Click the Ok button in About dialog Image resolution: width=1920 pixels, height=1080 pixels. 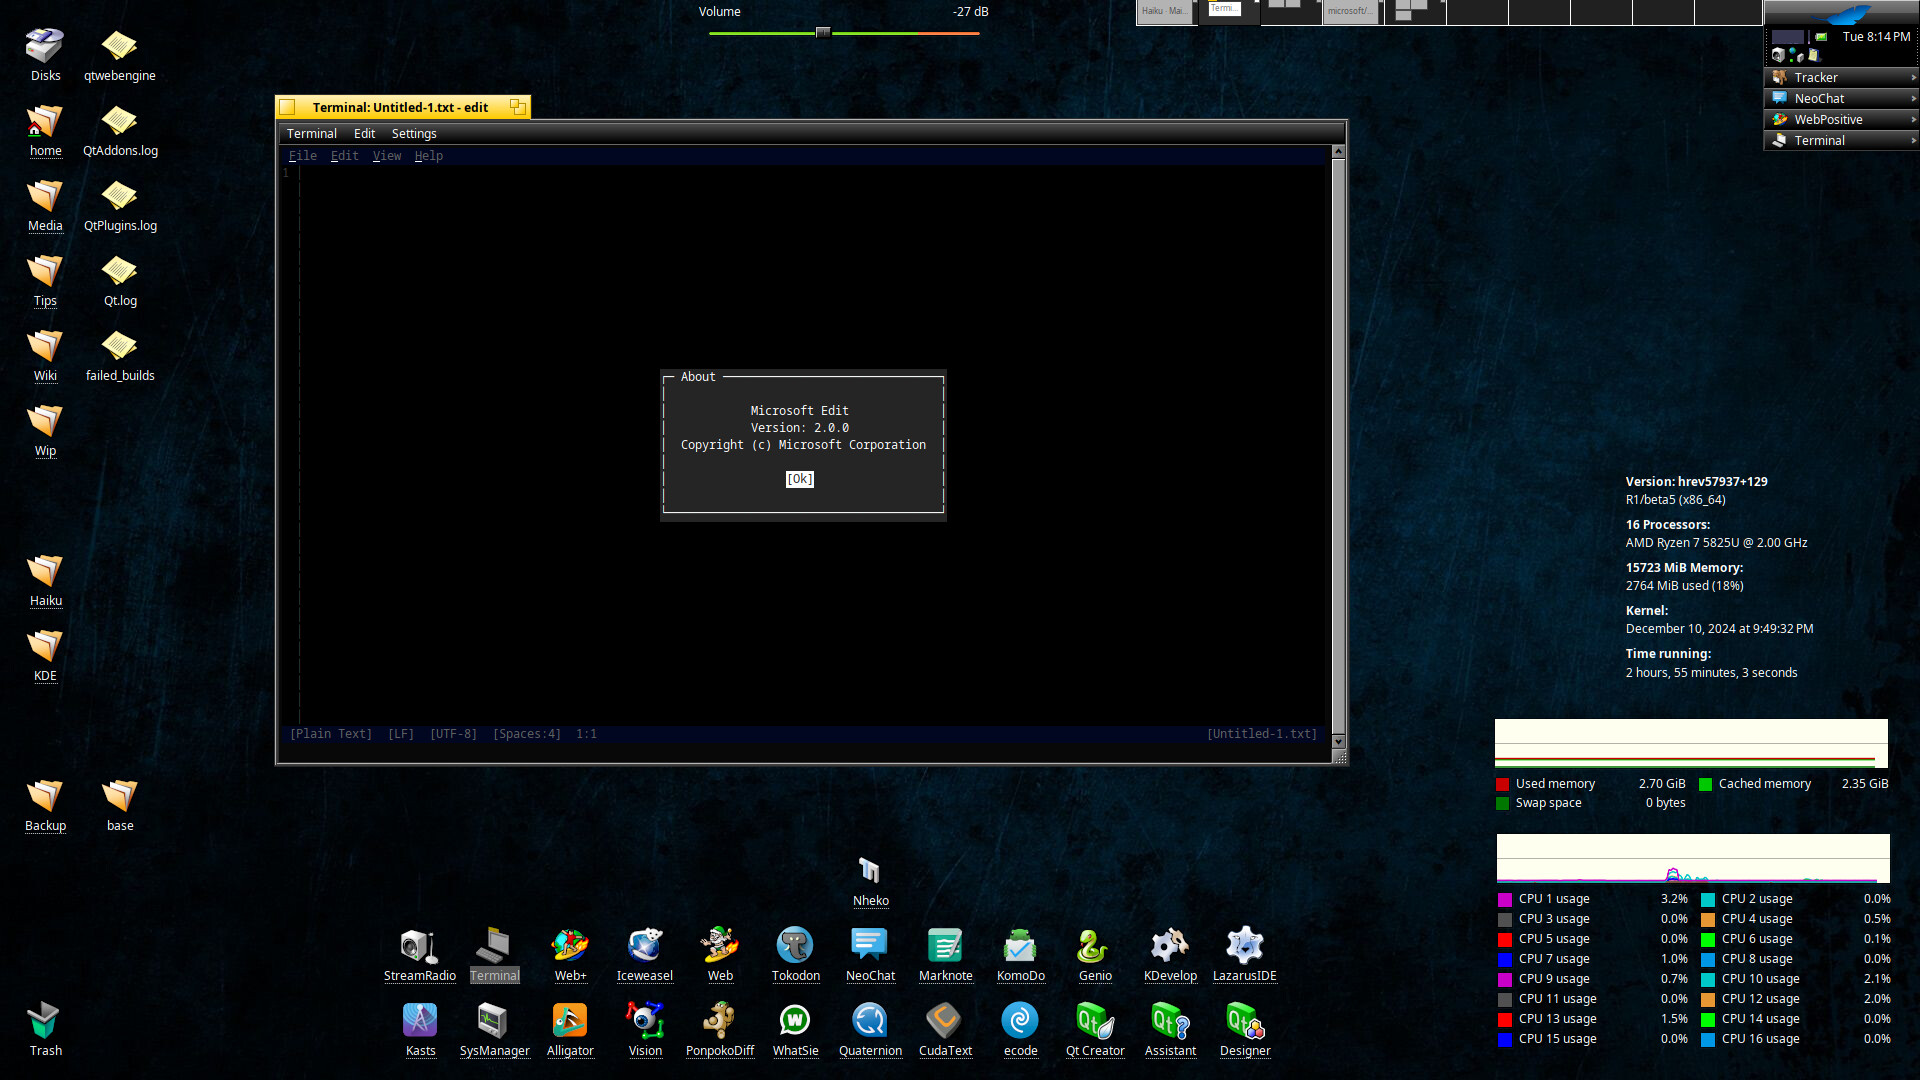click(x=800, y=479)
